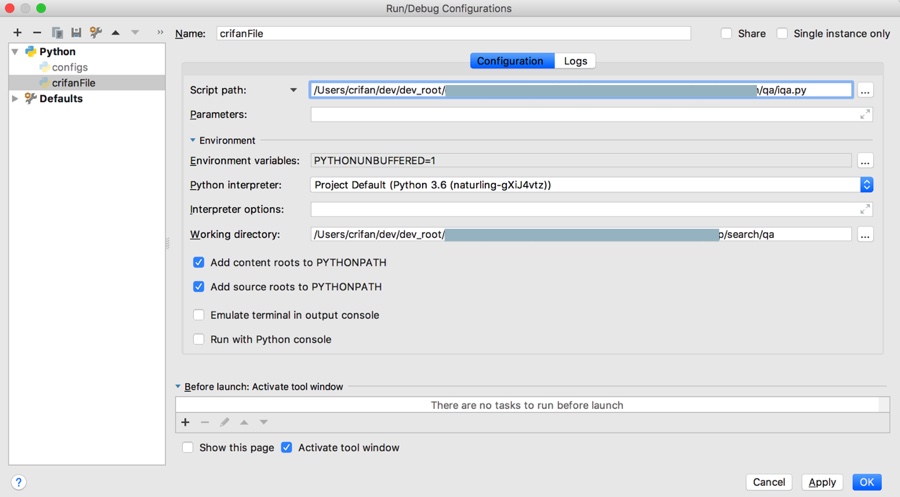
Task: Expand the Interpreter options field
Action: click(865, 209)
